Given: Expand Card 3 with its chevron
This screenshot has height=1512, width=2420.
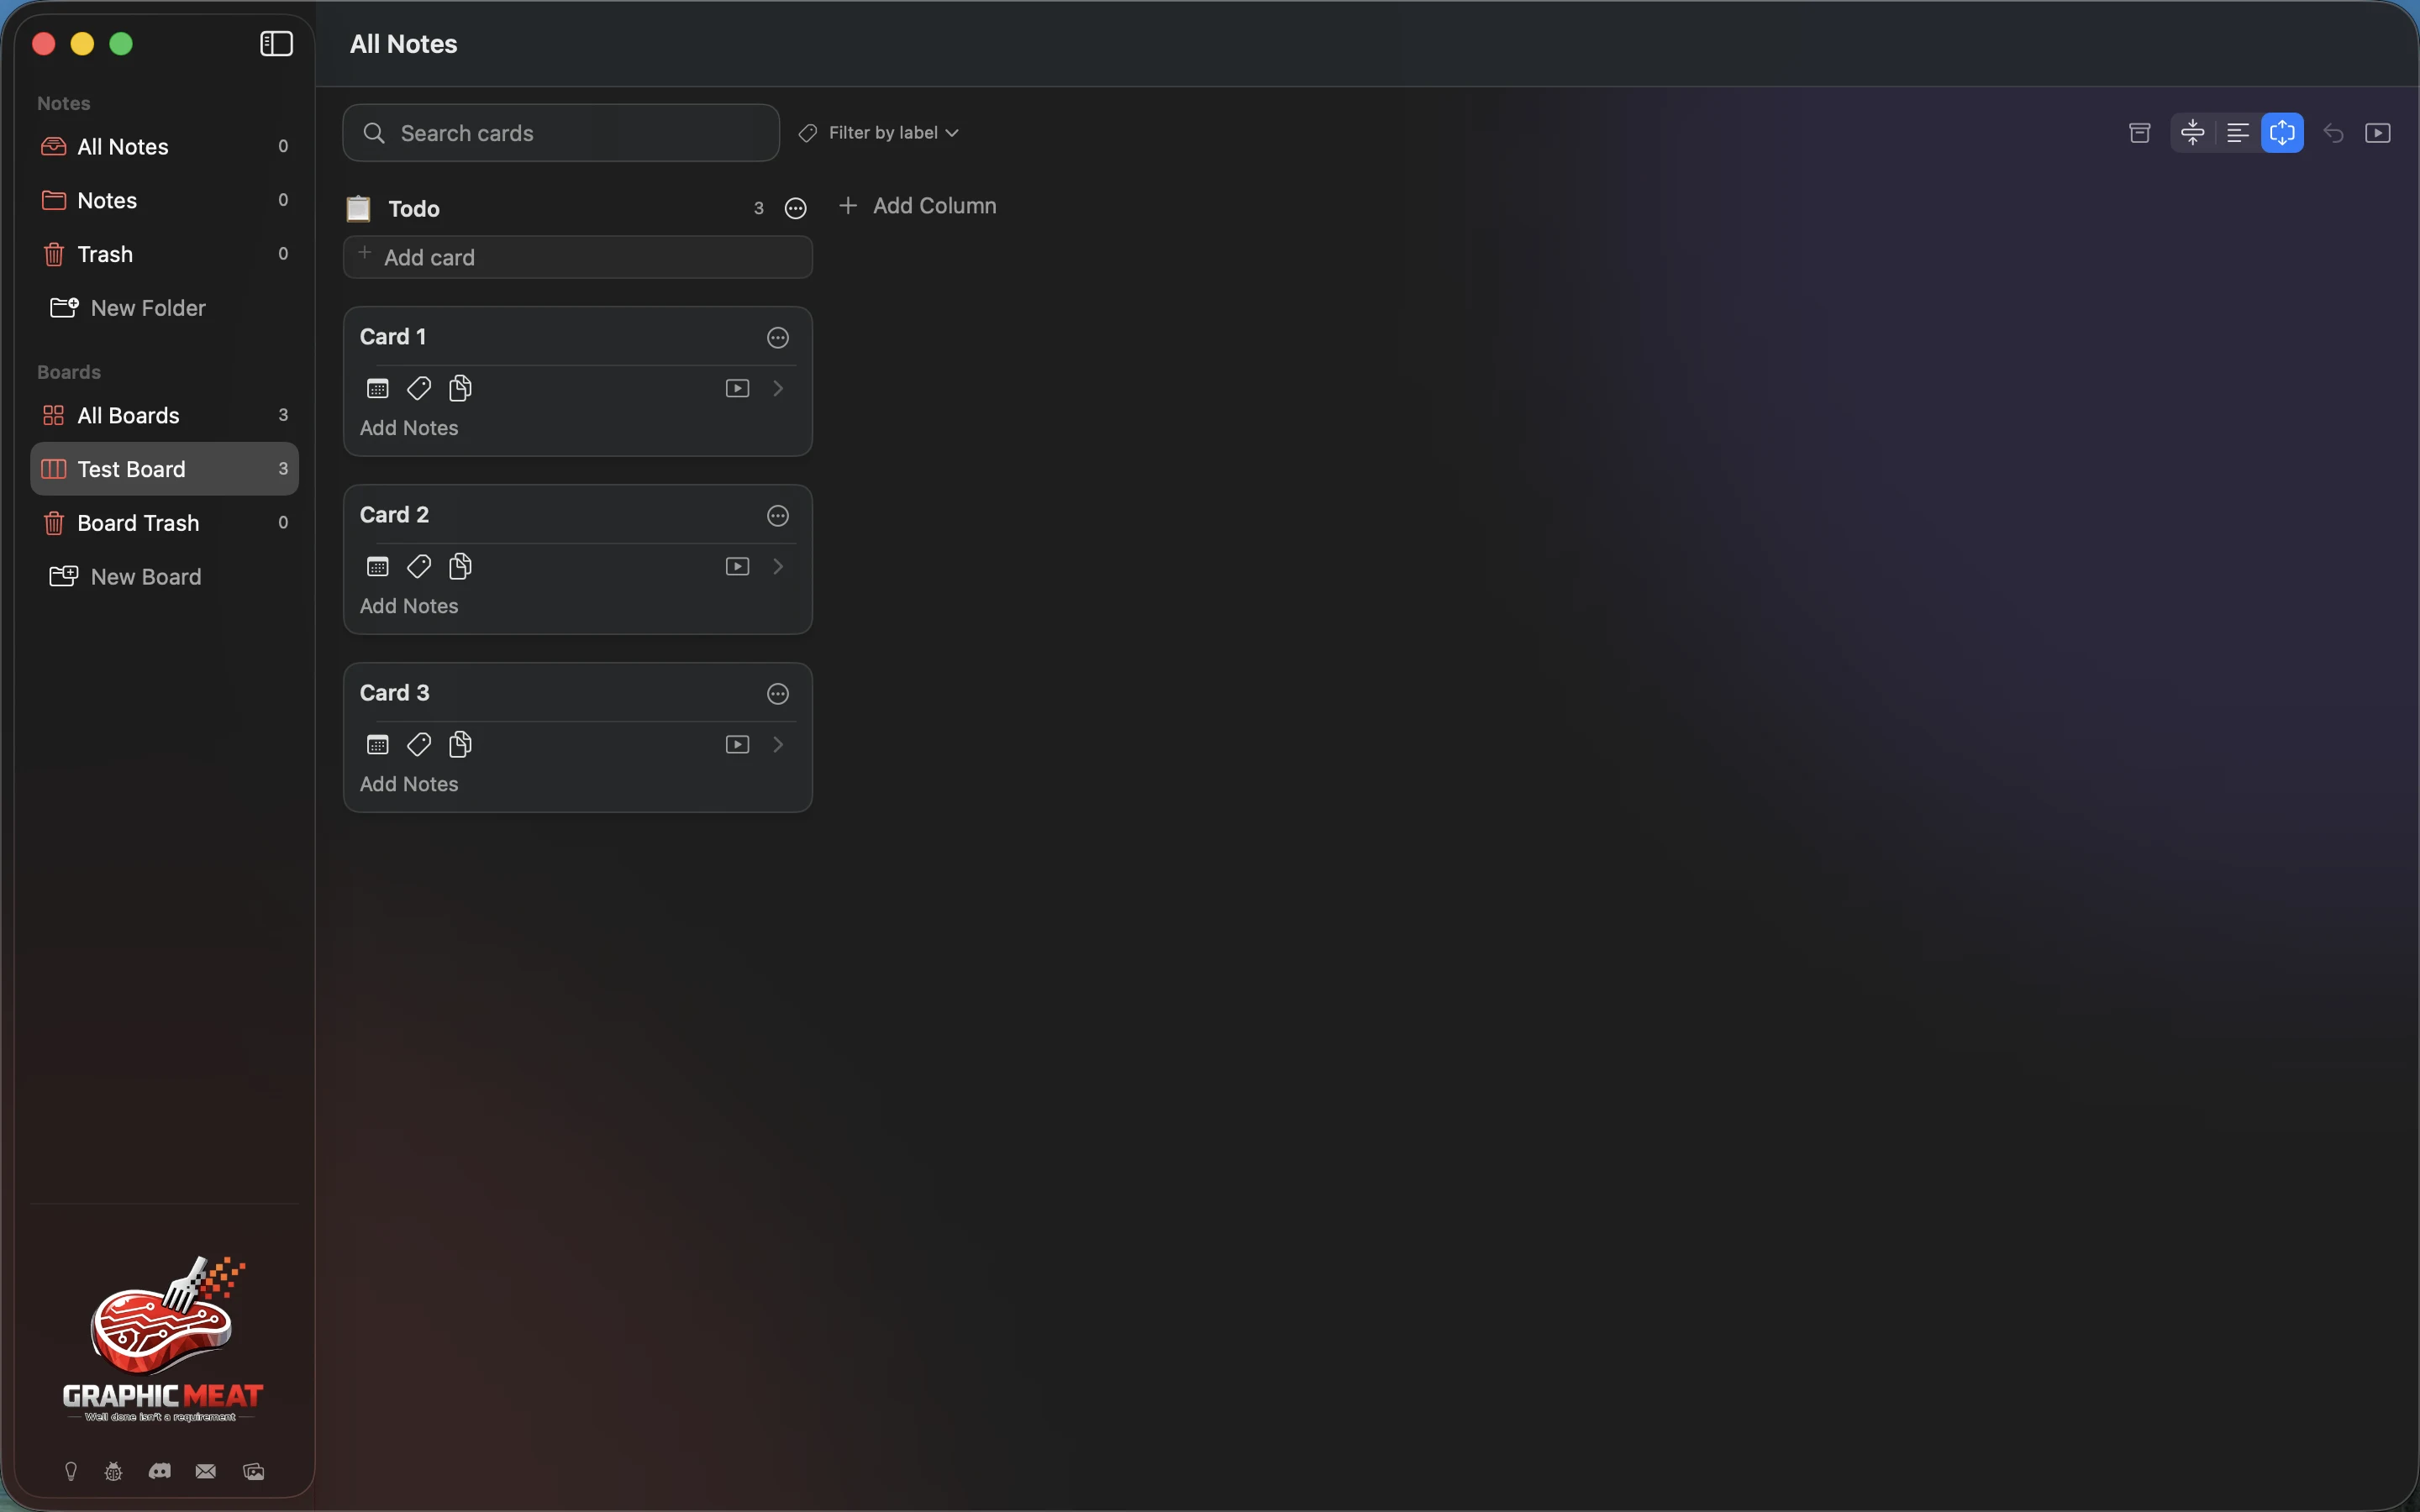Looking at the screenshot, I should pyautogui.click(x=778, y=745).
